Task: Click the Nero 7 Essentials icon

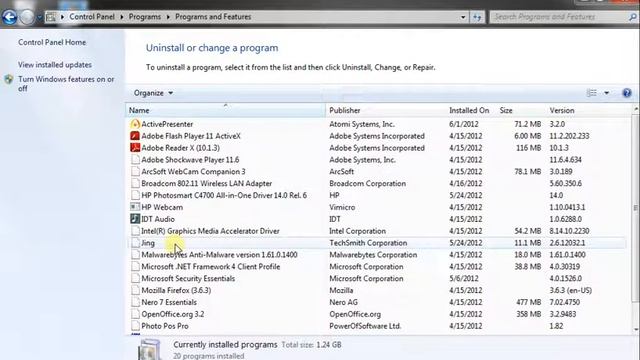Action: 135,302
